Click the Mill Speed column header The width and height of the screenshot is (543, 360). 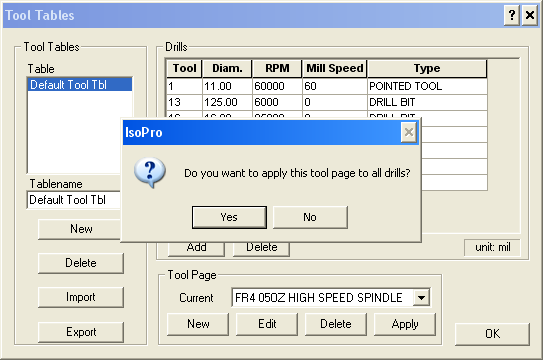[335, 68]
